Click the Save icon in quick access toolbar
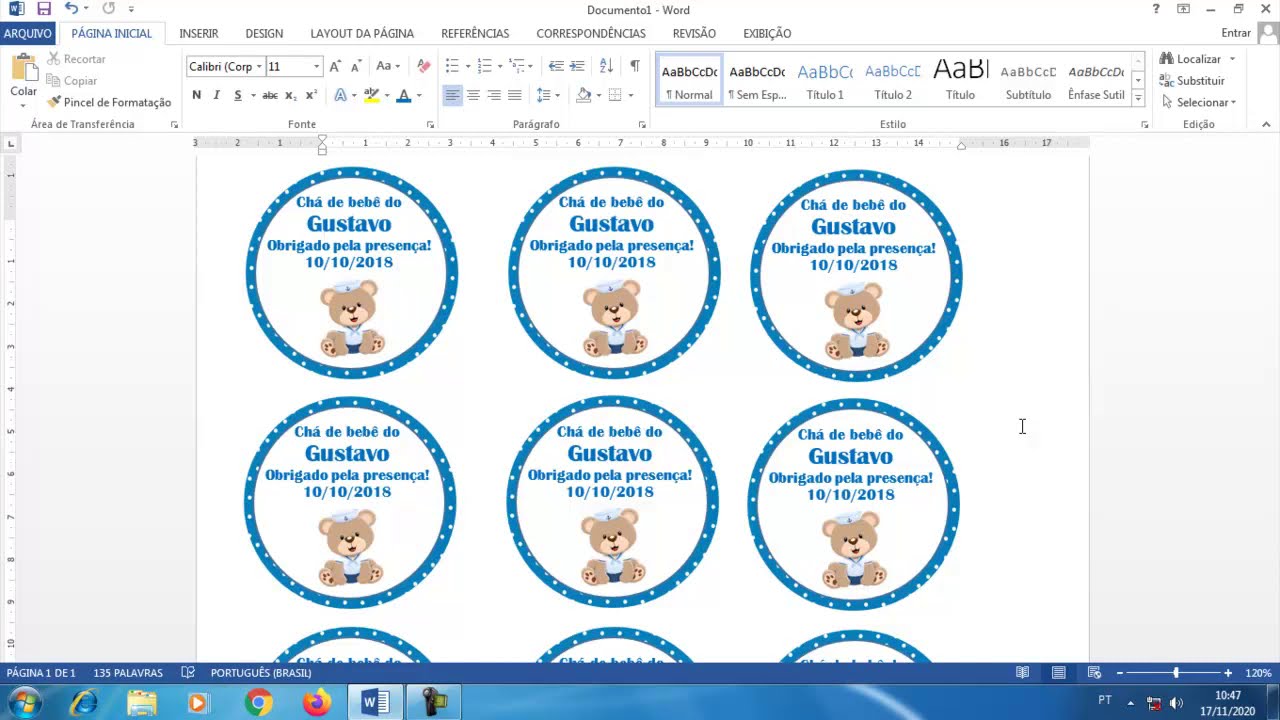Viewport: 1280px width, 720px height. [43, 9]
